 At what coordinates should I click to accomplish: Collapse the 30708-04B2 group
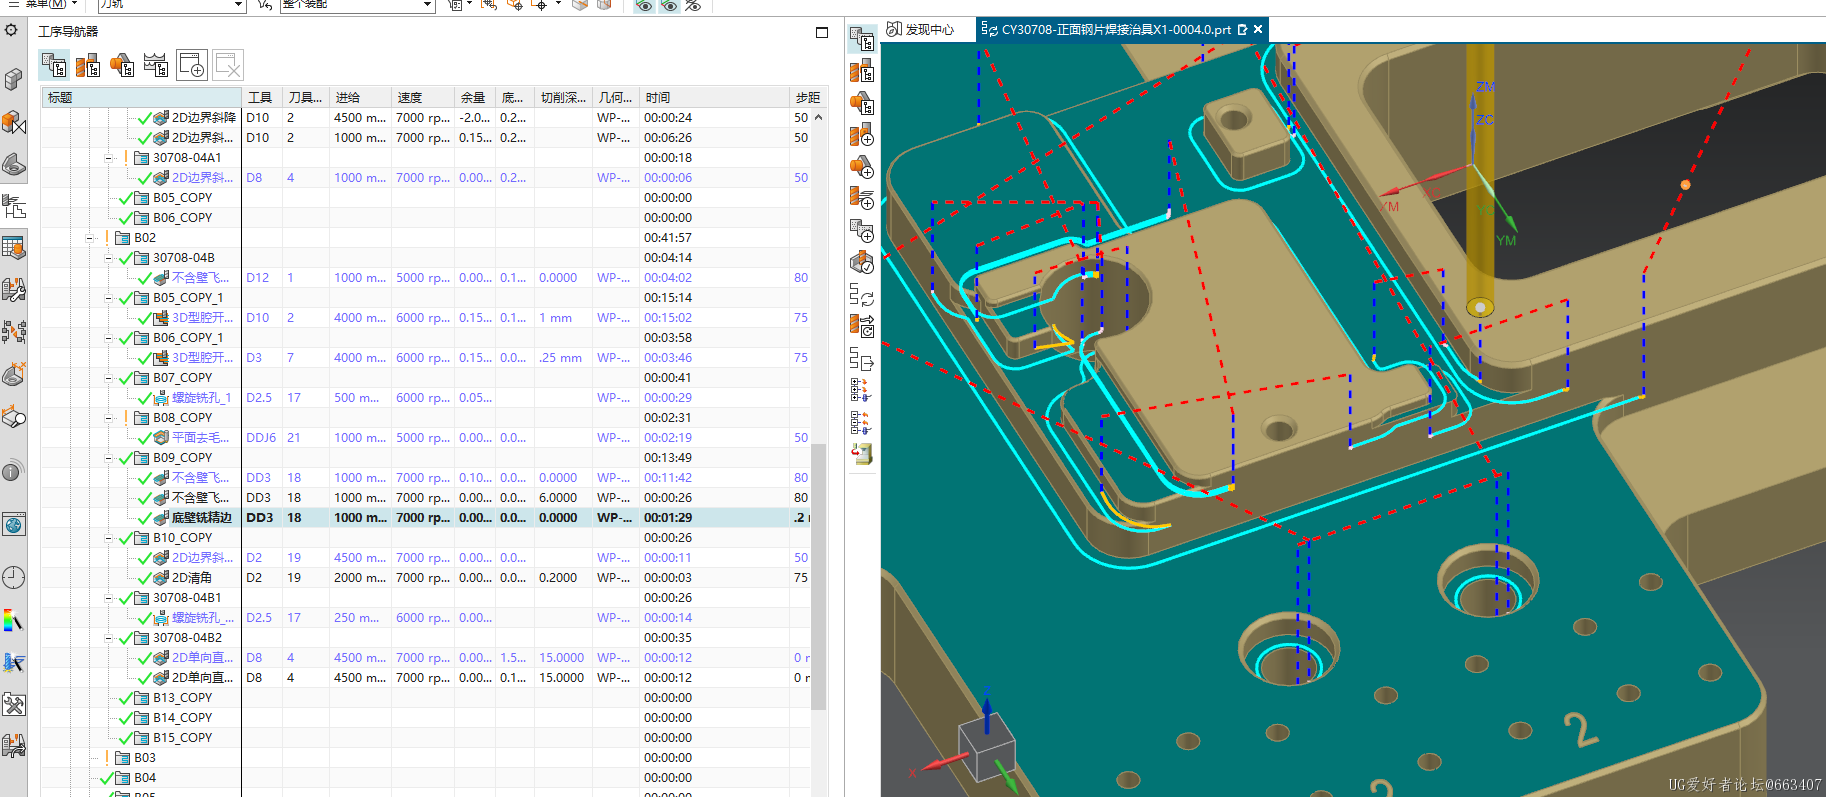click(x=109, y=638)
